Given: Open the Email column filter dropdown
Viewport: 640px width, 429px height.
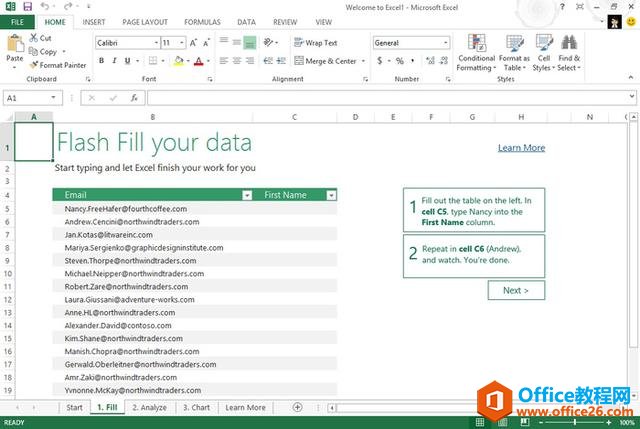Looking at the screenshot, I should pos(247,195).
